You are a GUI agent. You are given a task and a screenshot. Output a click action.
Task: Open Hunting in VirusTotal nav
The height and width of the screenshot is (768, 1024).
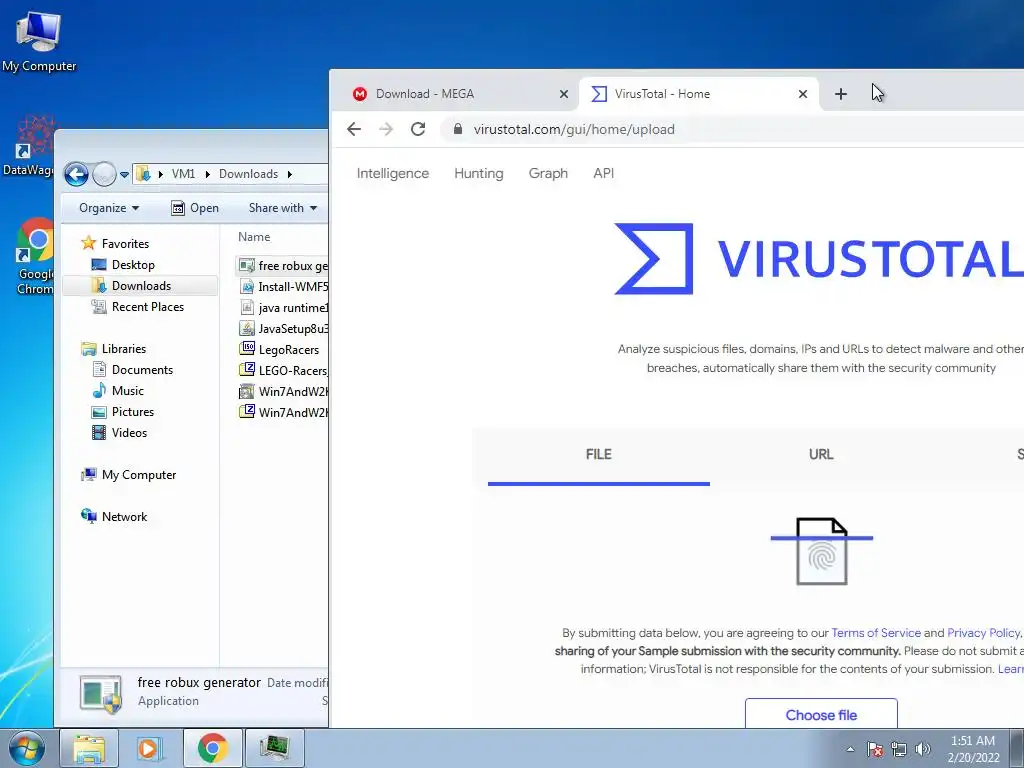tap(479, 173)
